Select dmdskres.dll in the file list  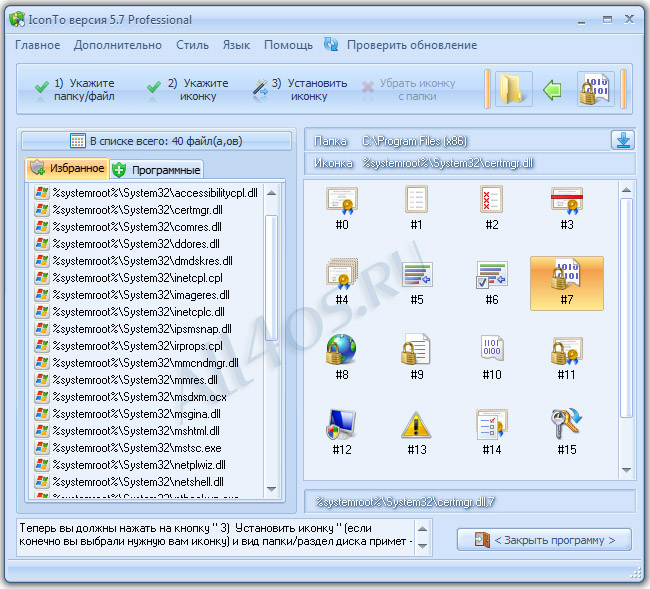pos(134,261)
